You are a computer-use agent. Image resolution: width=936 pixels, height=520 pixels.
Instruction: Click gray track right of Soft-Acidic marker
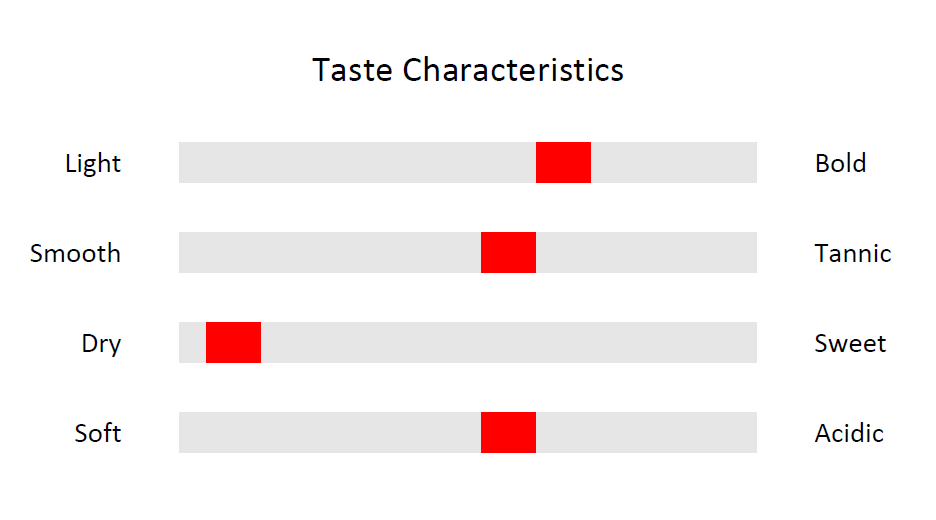646,432
